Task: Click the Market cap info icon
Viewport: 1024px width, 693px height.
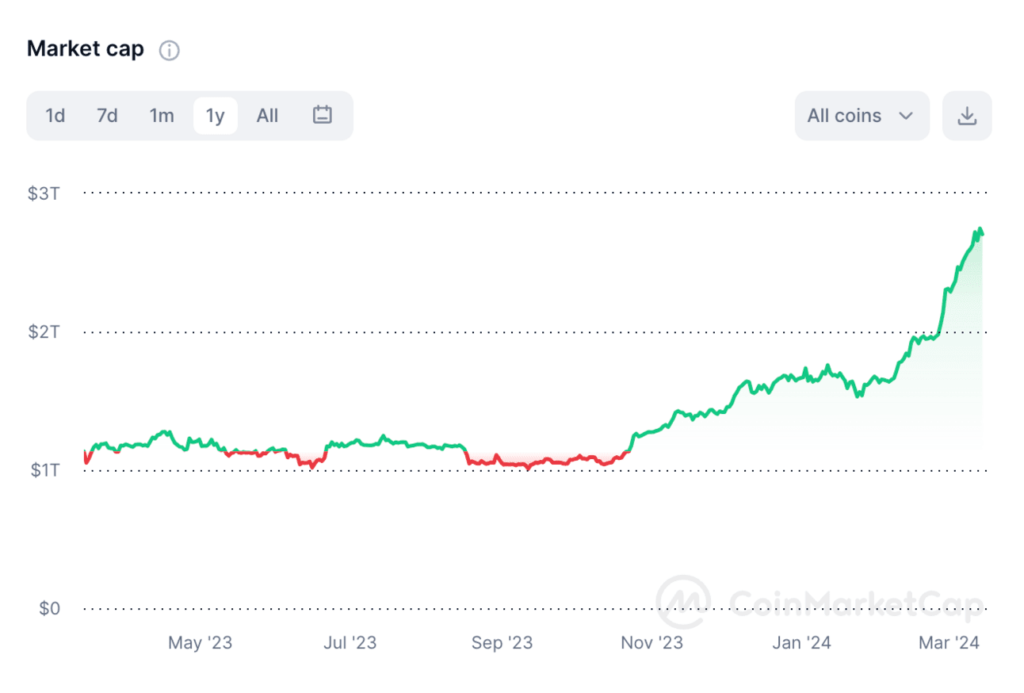Action: point(170,50)
